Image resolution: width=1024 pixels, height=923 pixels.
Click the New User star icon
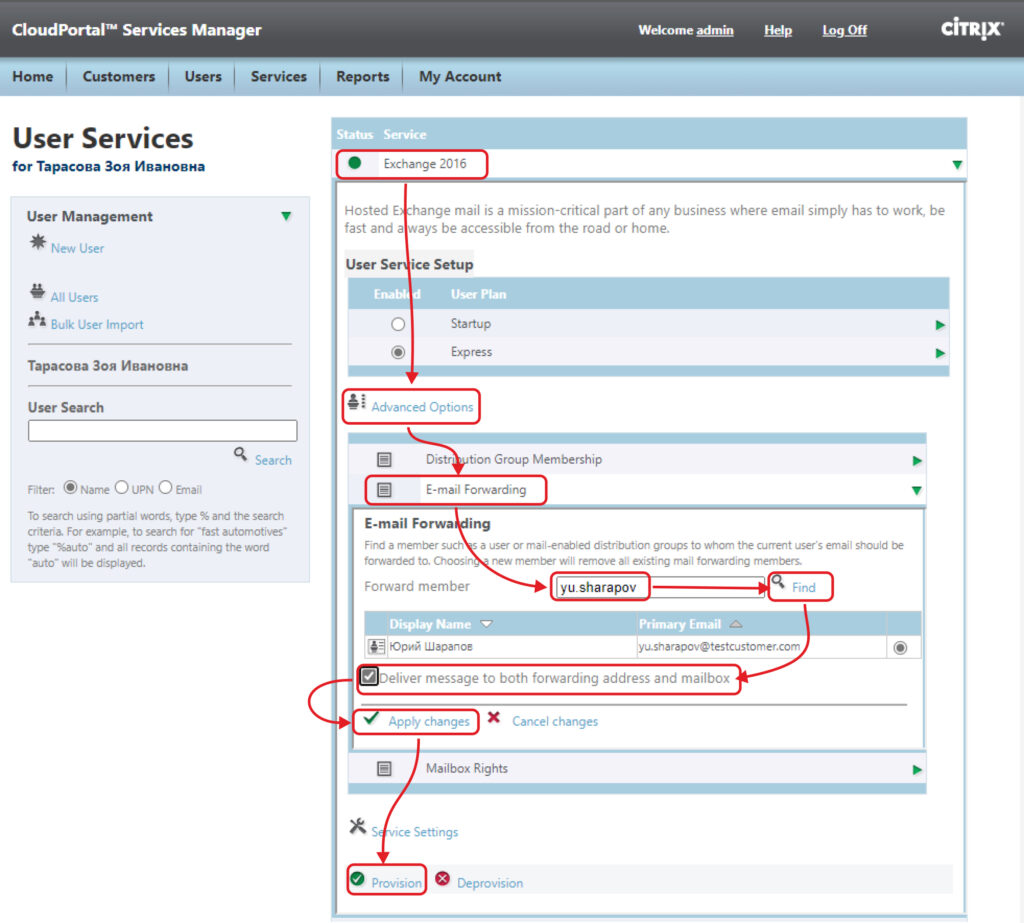point(38,242)
